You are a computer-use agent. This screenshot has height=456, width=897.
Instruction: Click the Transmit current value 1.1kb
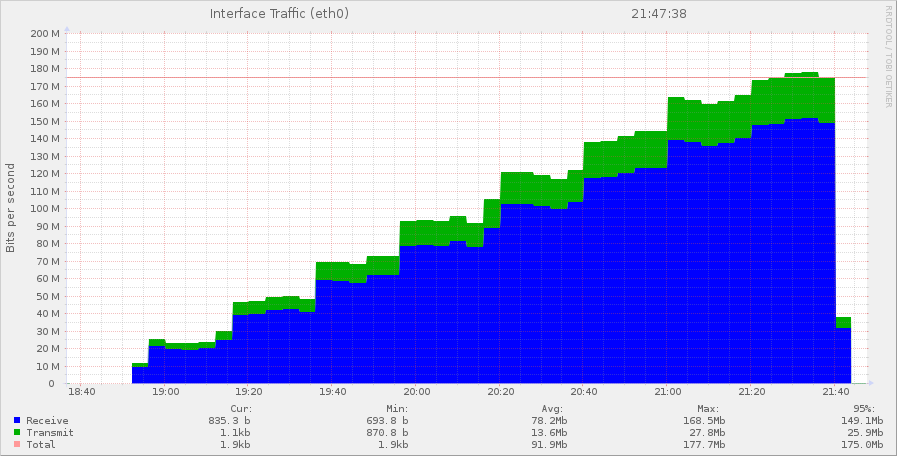[235, 433]
